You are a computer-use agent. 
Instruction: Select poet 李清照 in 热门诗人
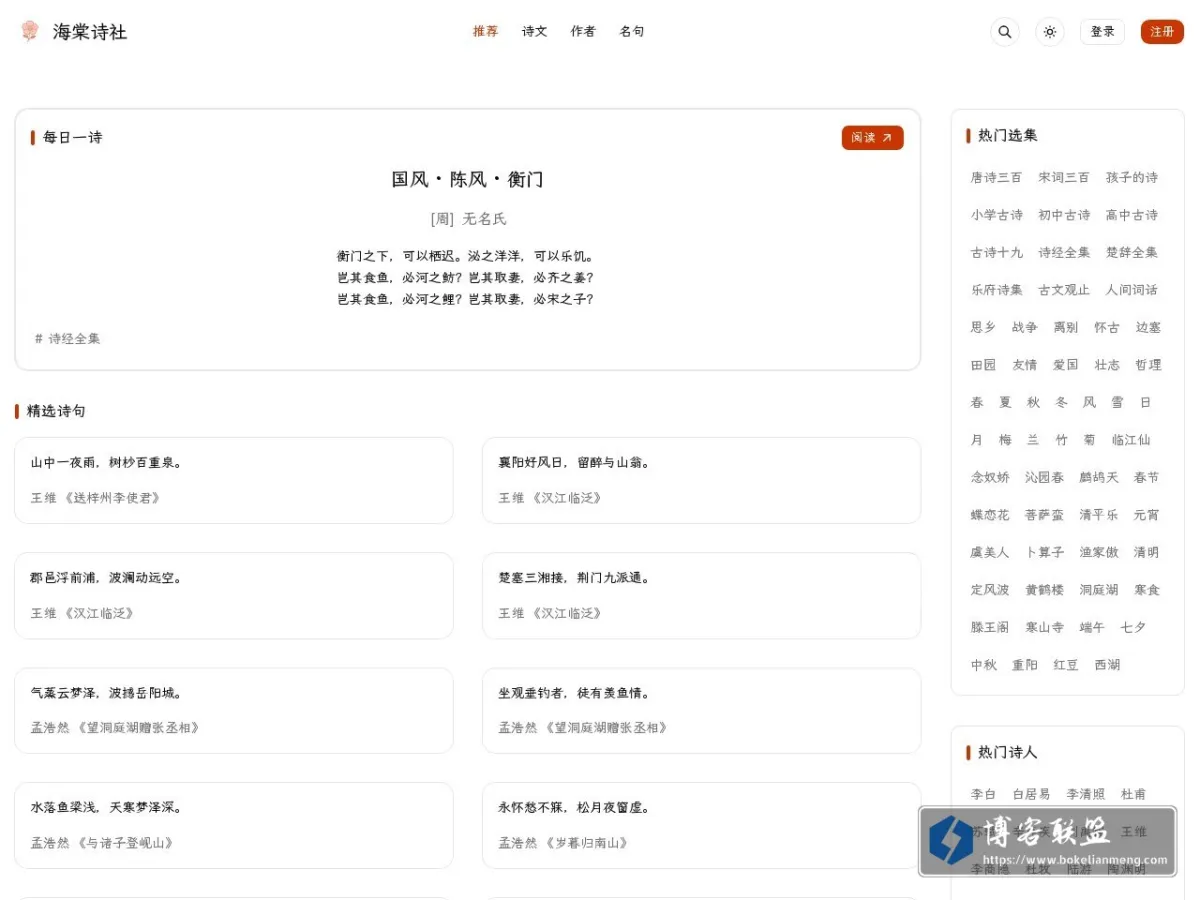[1086, 795]
